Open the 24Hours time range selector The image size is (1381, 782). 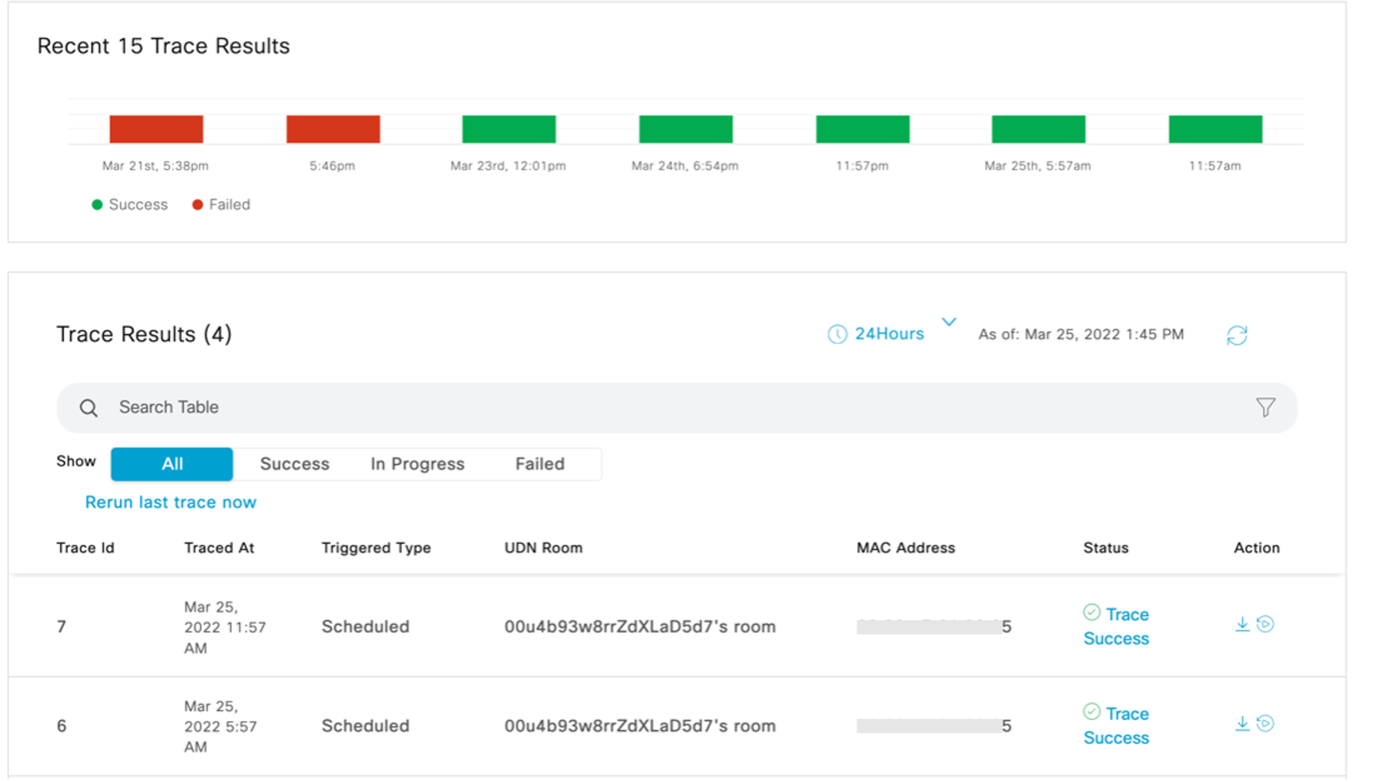click(889, 334)
